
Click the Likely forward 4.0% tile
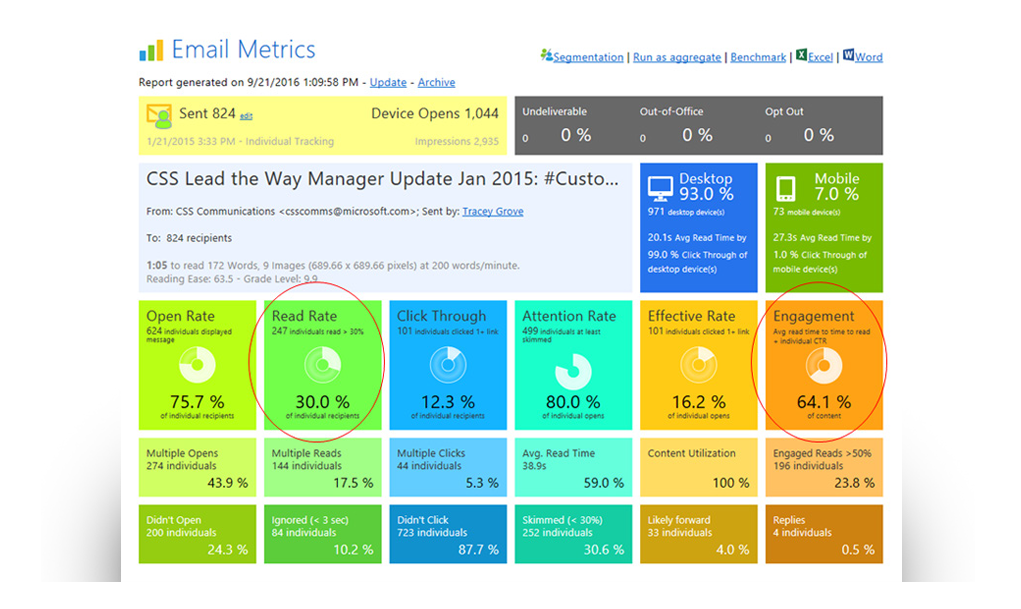(699, 535)
